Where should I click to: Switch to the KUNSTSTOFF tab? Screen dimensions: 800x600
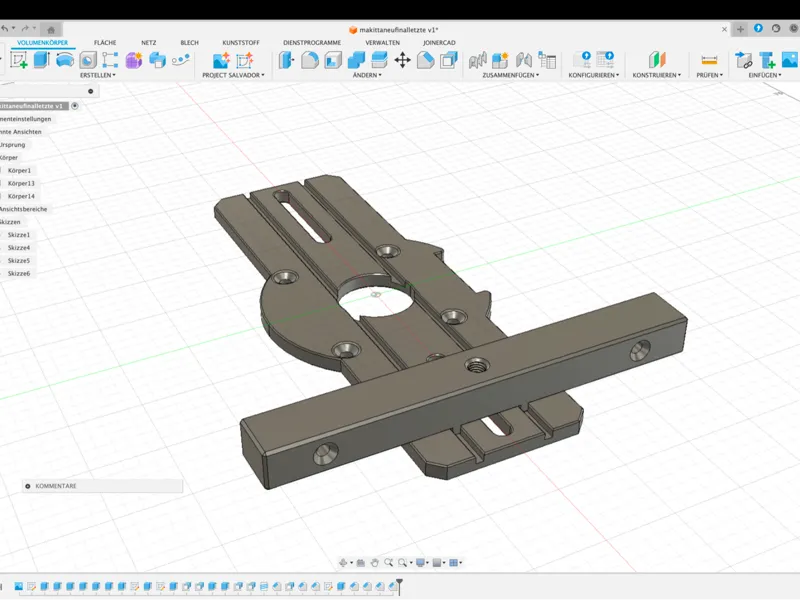coord(241,43)
